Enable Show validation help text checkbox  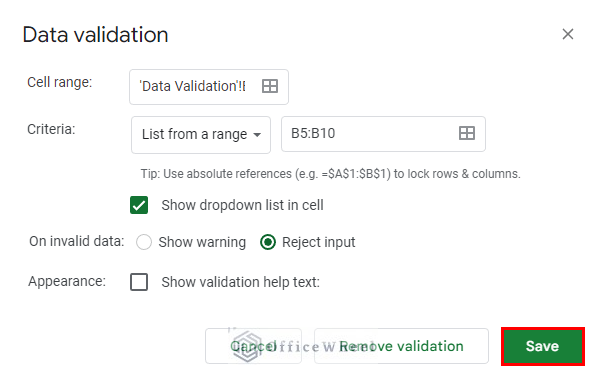pyautogui.click(x=139, y=282)
